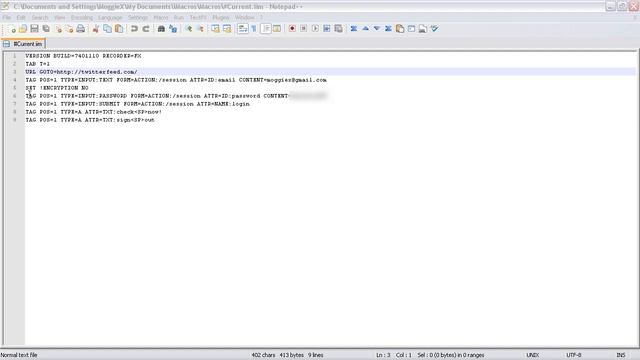Click the line ending sign<SP>out
The width and height of the screenshot is (640, 360).
tap(90, 120)
